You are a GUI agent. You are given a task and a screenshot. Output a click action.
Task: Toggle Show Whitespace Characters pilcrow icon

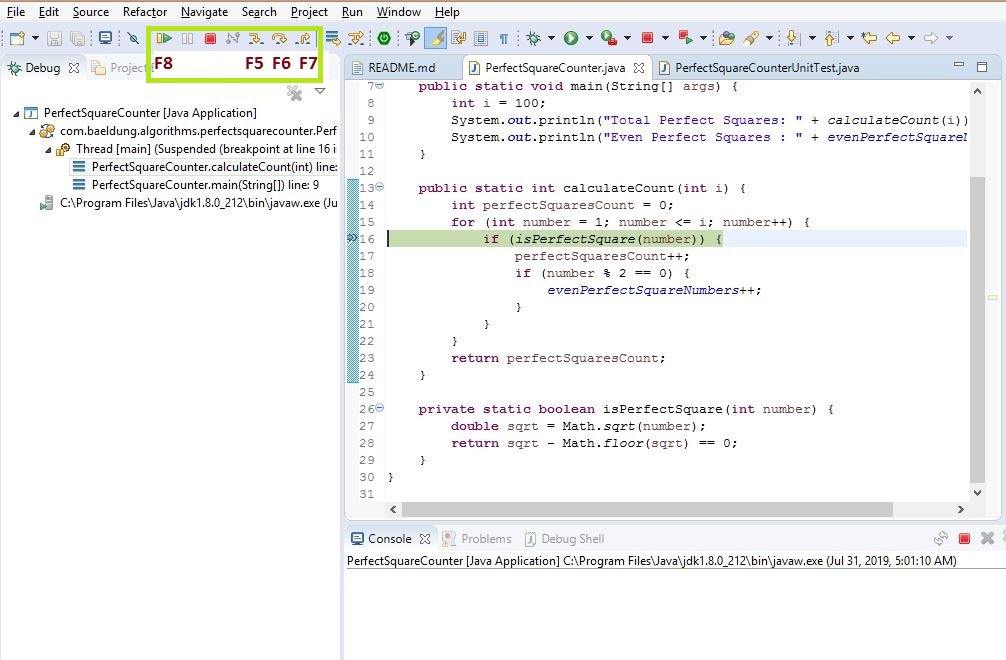click(504, 38)
